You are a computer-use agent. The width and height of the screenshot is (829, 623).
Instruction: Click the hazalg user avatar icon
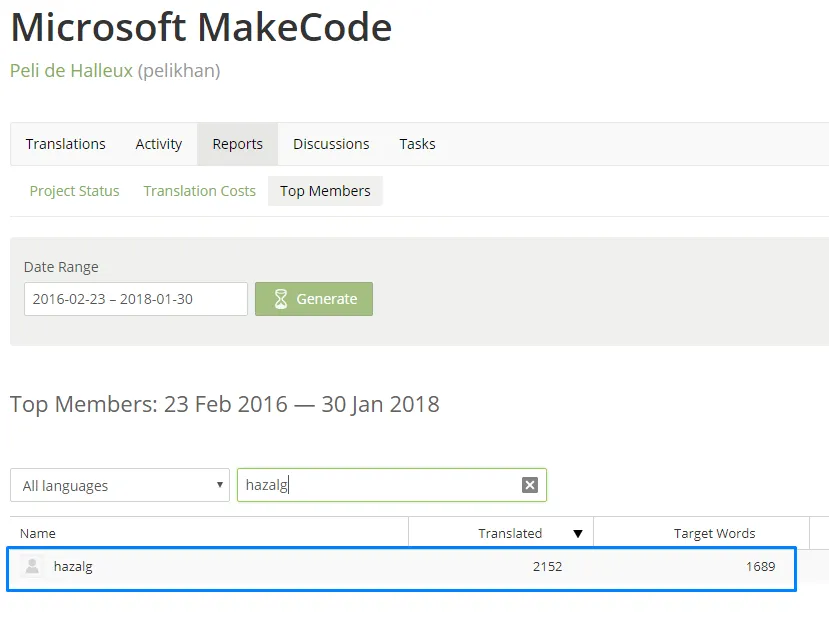[x=32, y=566]
